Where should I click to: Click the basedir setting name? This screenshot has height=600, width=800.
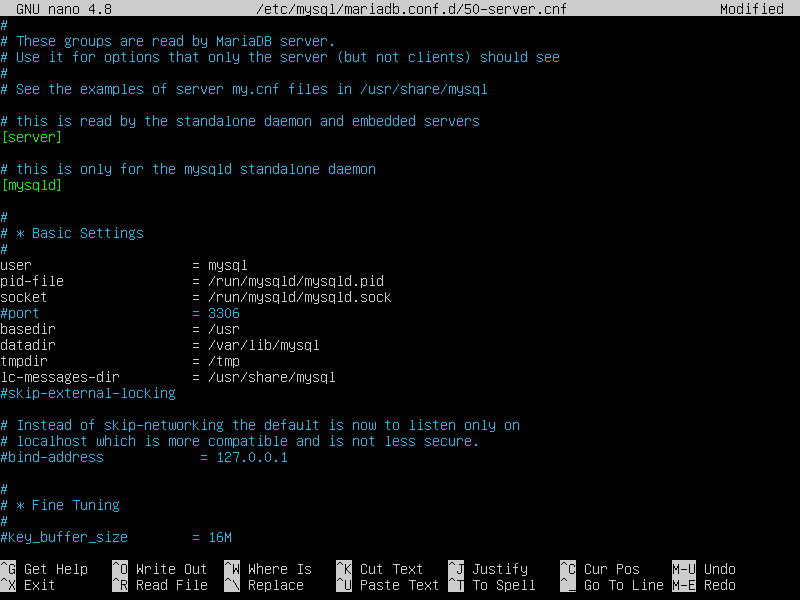28,329
